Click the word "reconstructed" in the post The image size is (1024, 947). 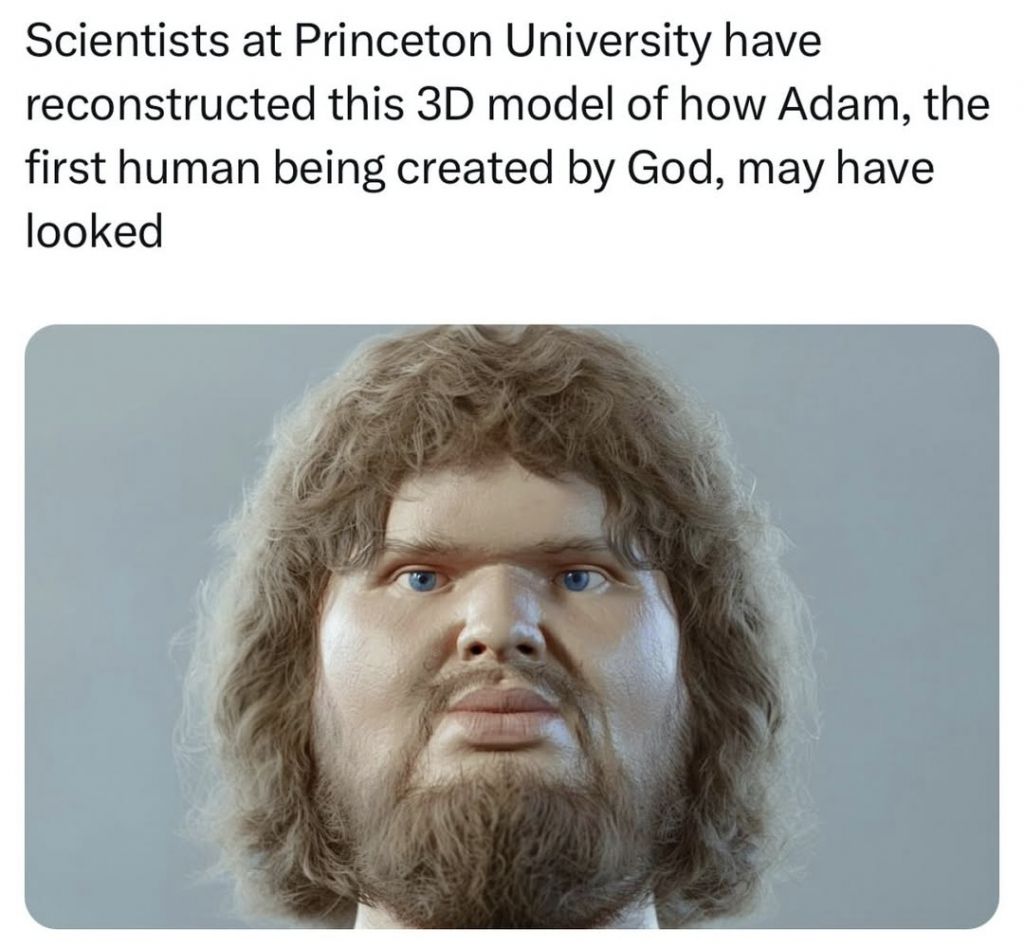click(x=169, y=106)
